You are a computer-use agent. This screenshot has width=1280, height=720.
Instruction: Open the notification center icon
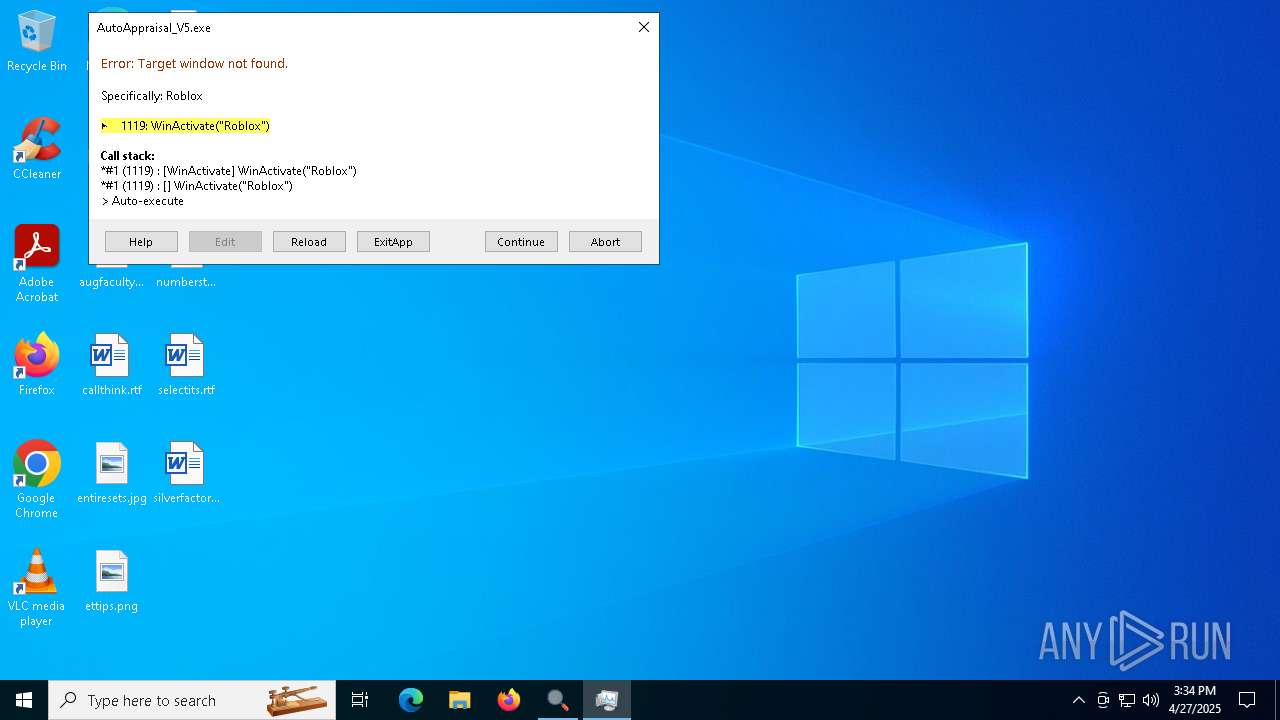(x=1247, y=700)
